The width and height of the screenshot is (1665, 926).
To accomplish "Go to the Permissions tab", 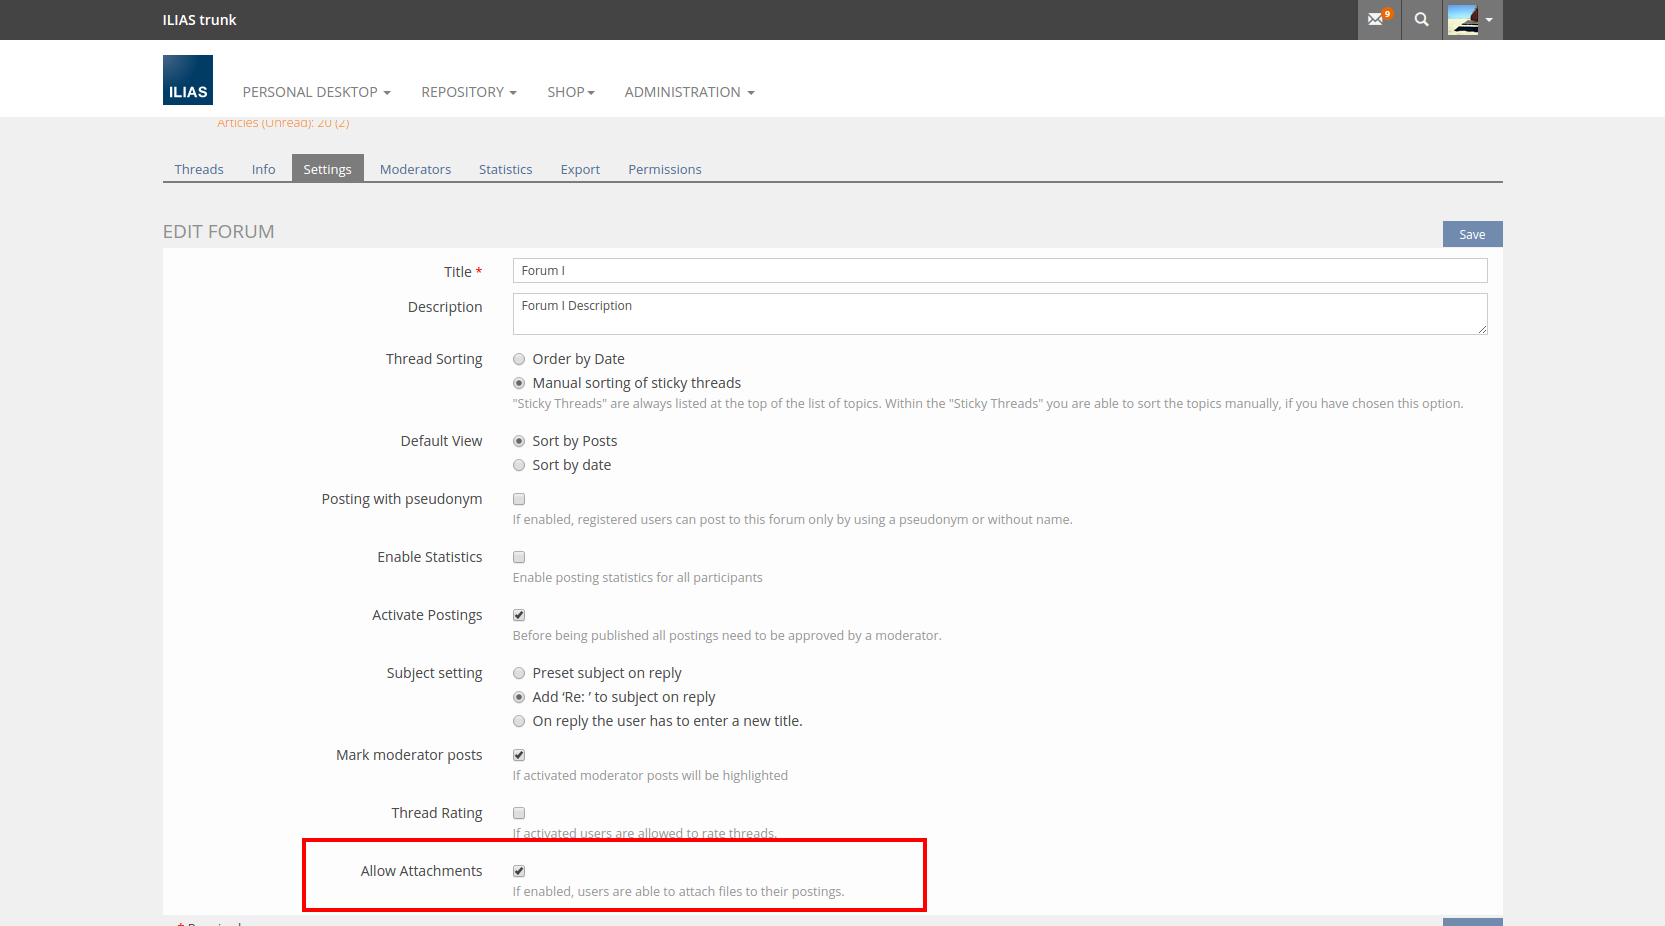I will pyautogui.click(x=664, y=169).
